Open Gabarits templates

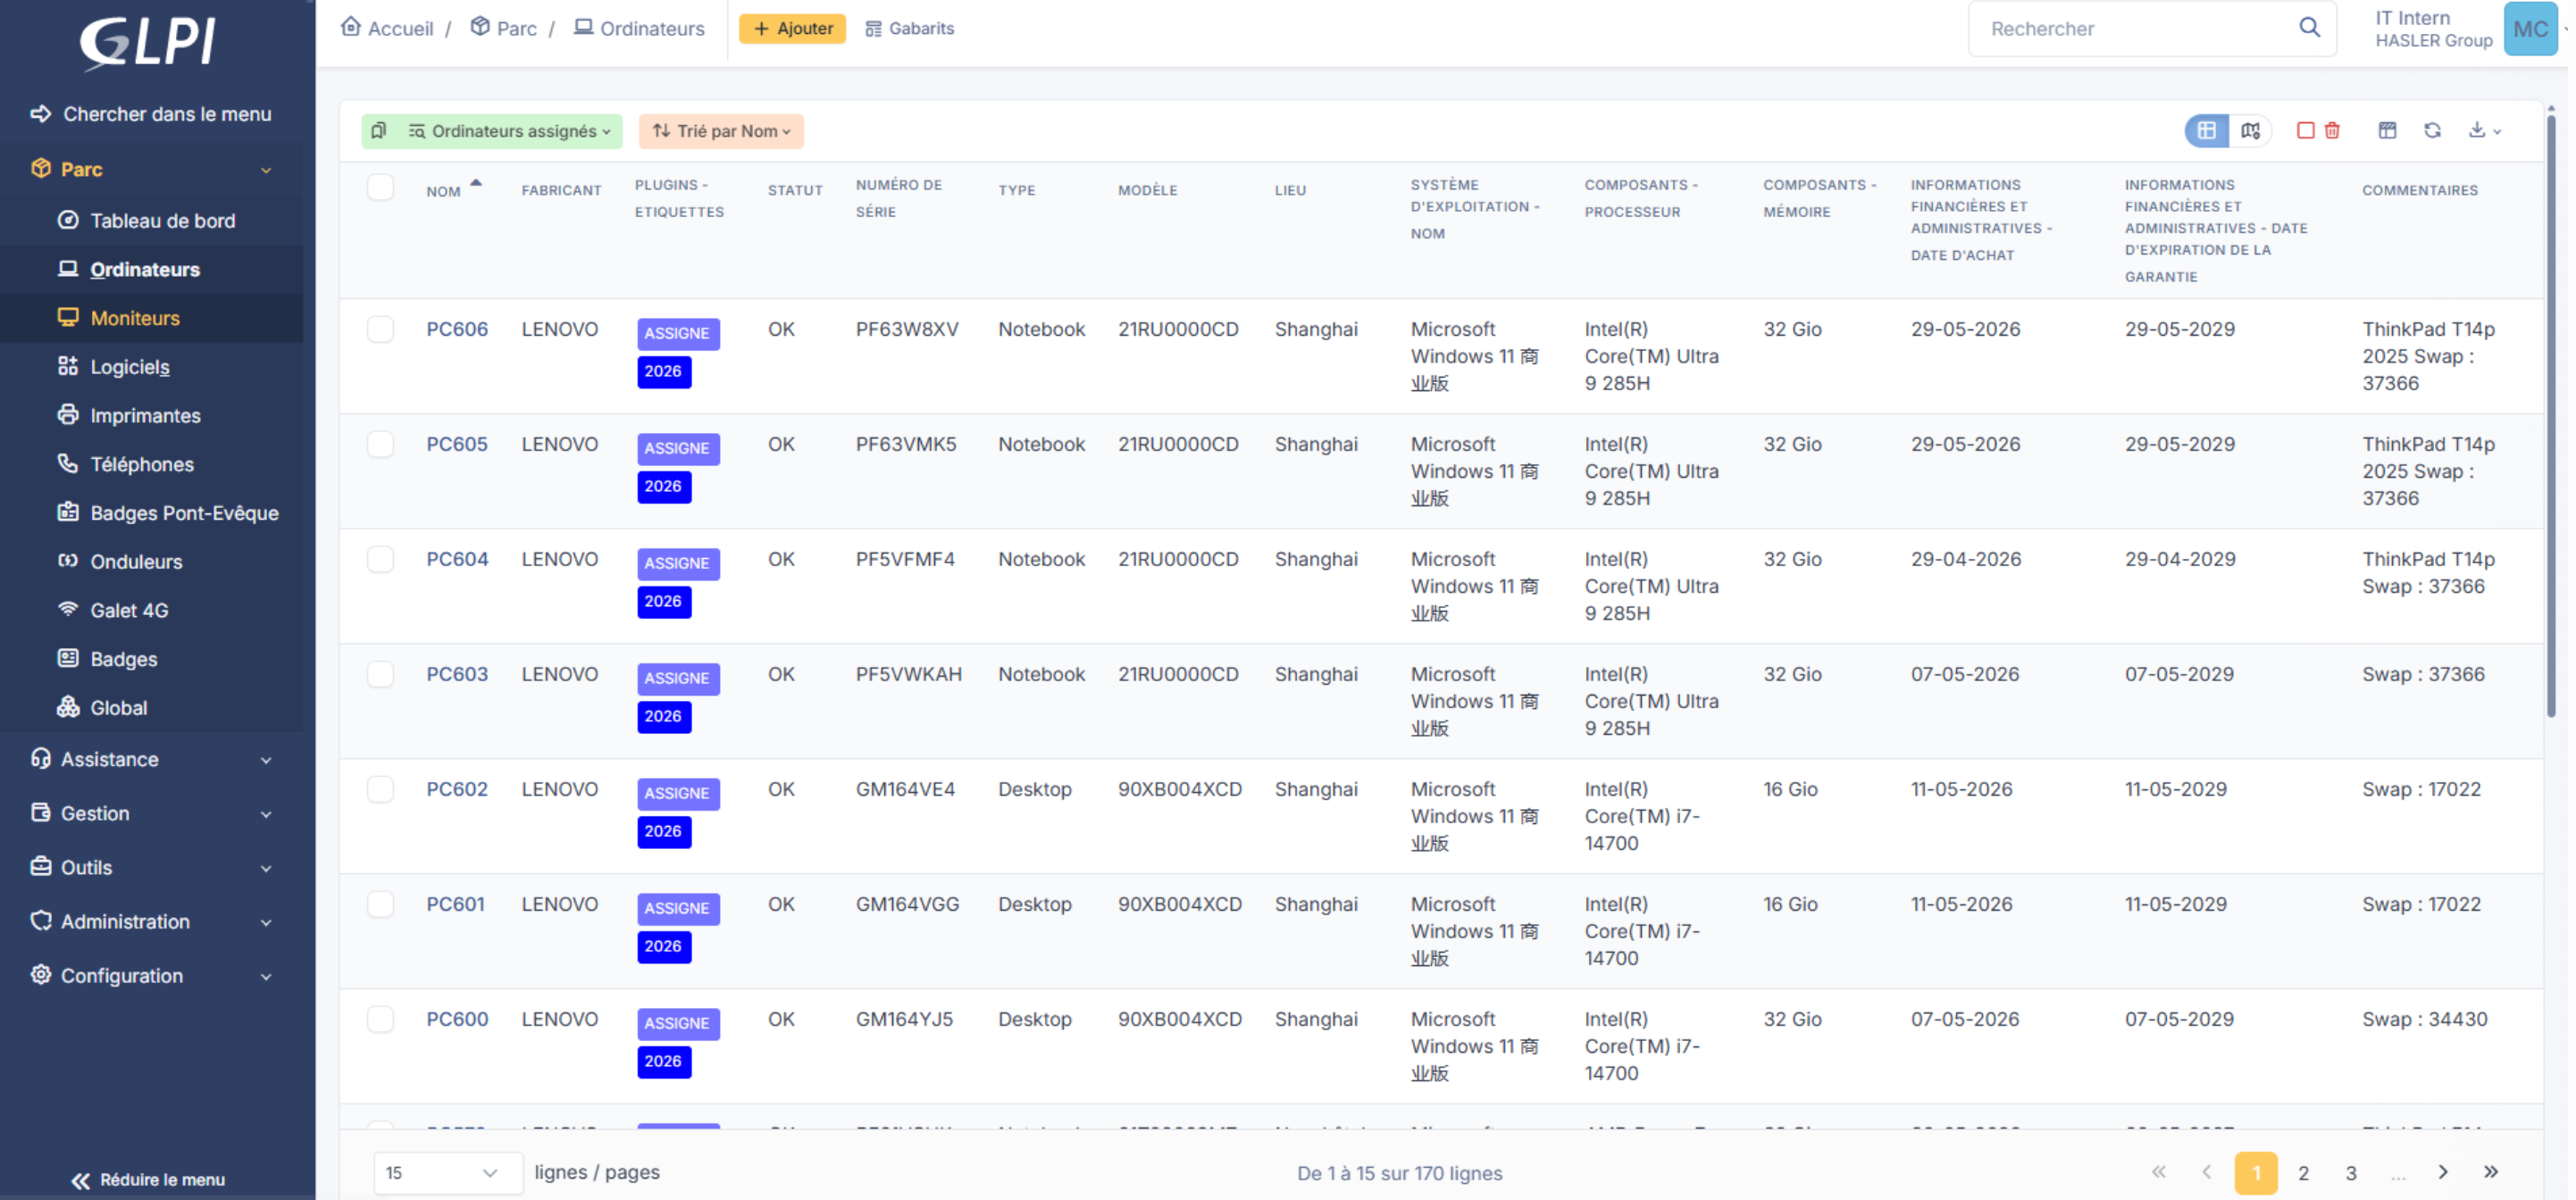coord(909,28)
